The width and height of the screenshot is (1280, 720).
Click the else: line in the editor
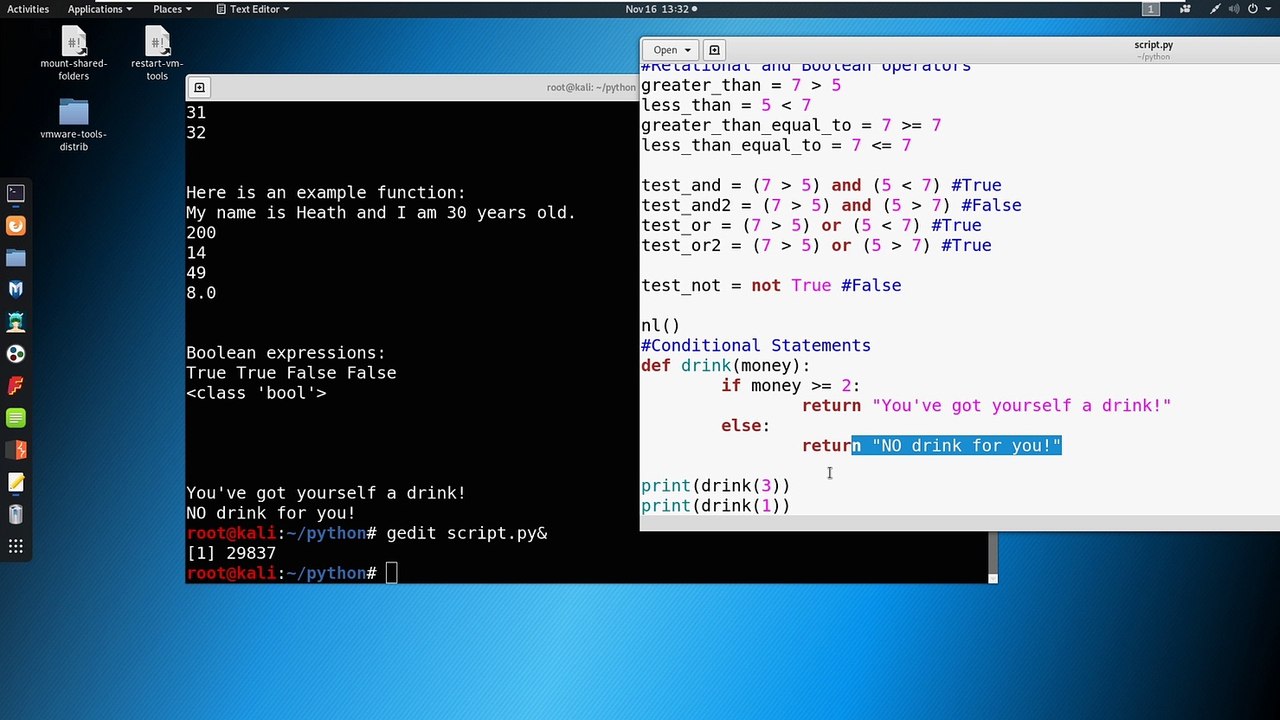[x=745, y=426]
